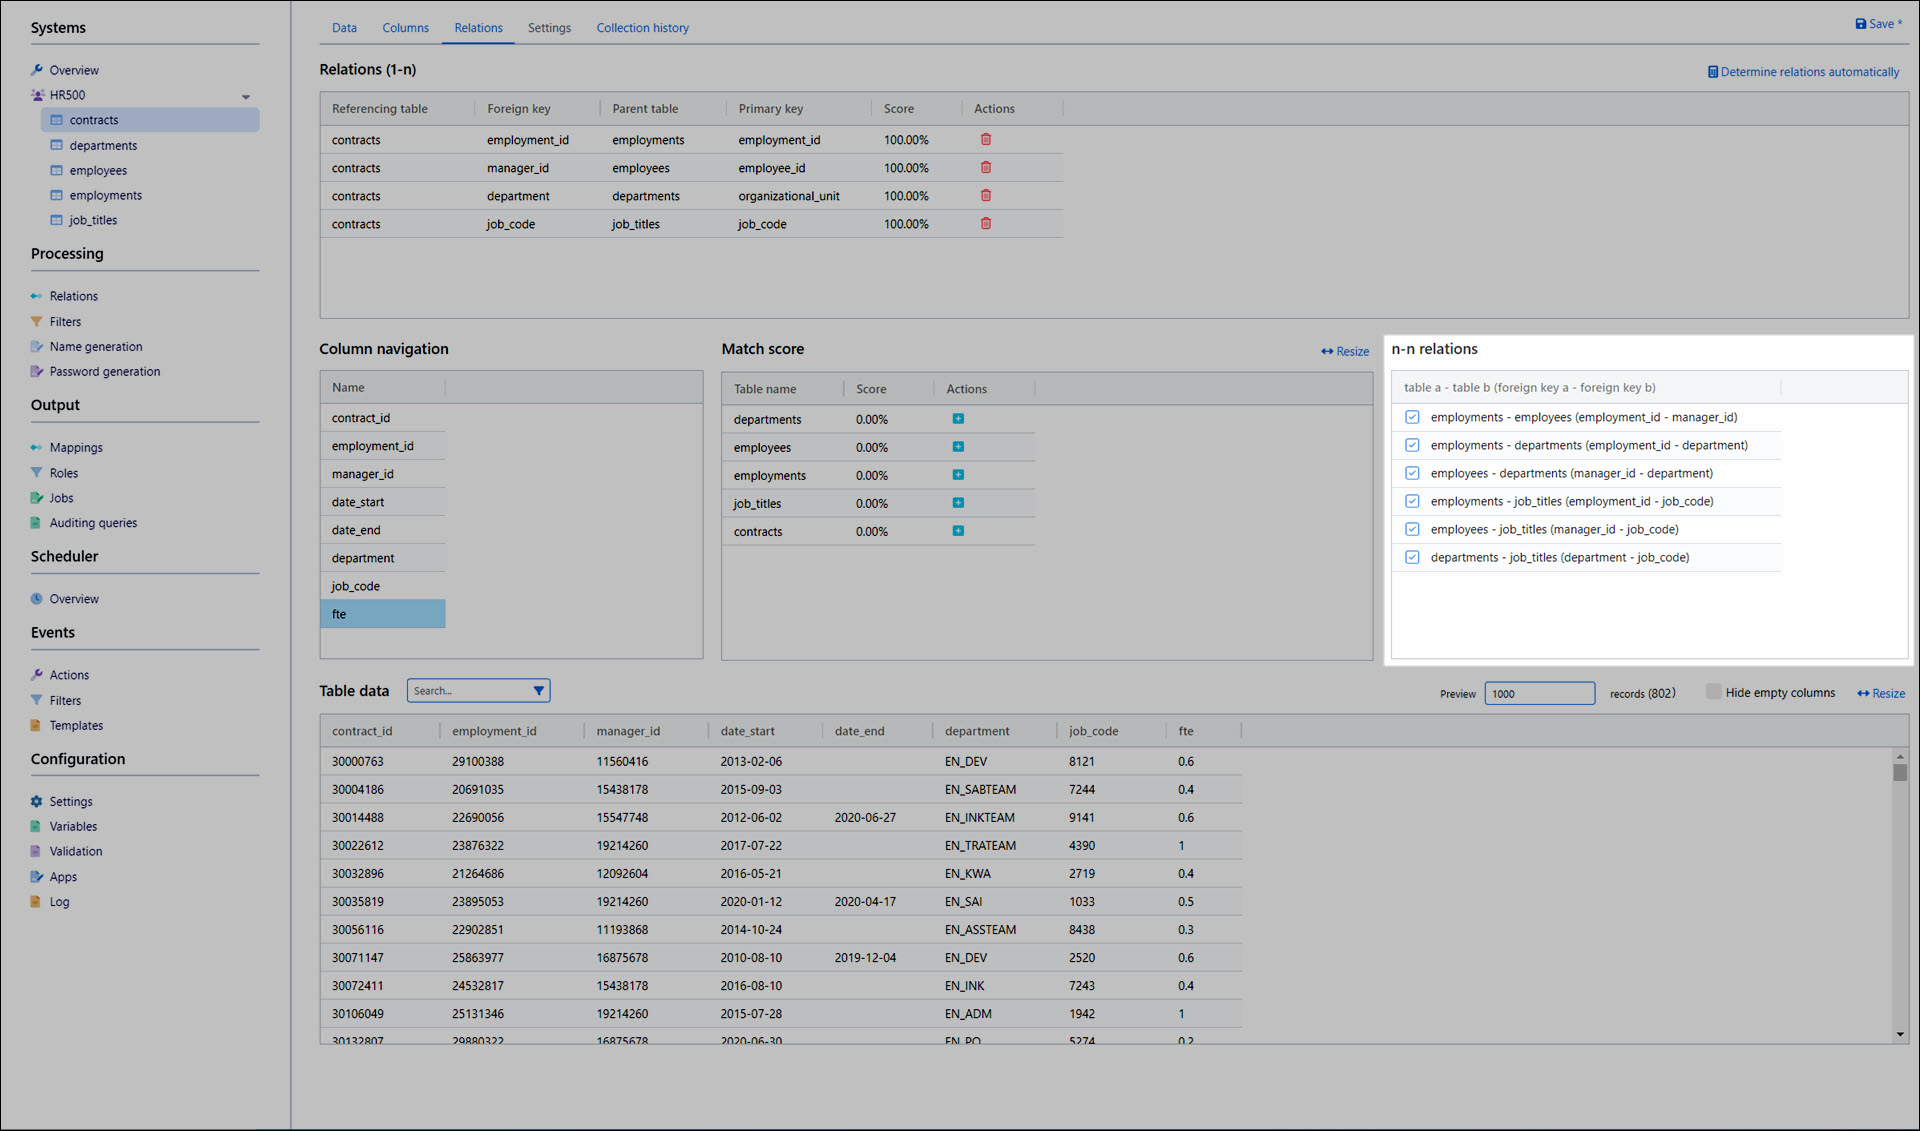
Task: Uncheck employments - employees n-n relation
Action: click(x=1412, y=417)
